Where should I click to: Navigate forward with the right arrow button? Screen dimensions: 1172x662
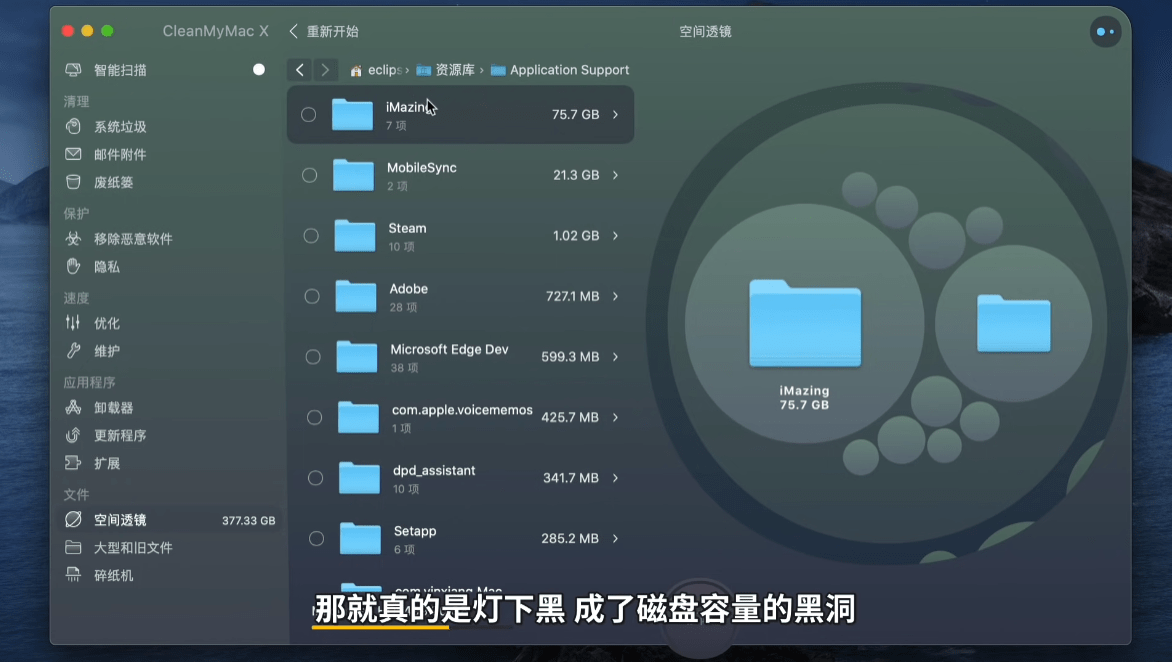pyautogui.click(x=325, y=69)
